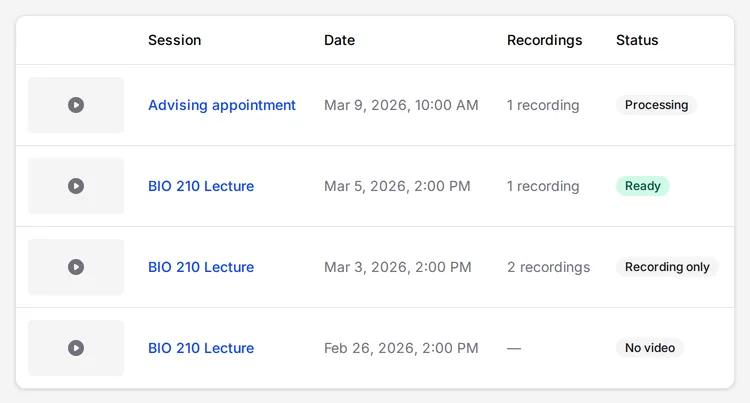Play the Mar 5 BIO 210 Lecture thumbnail

tap(76, 185)
